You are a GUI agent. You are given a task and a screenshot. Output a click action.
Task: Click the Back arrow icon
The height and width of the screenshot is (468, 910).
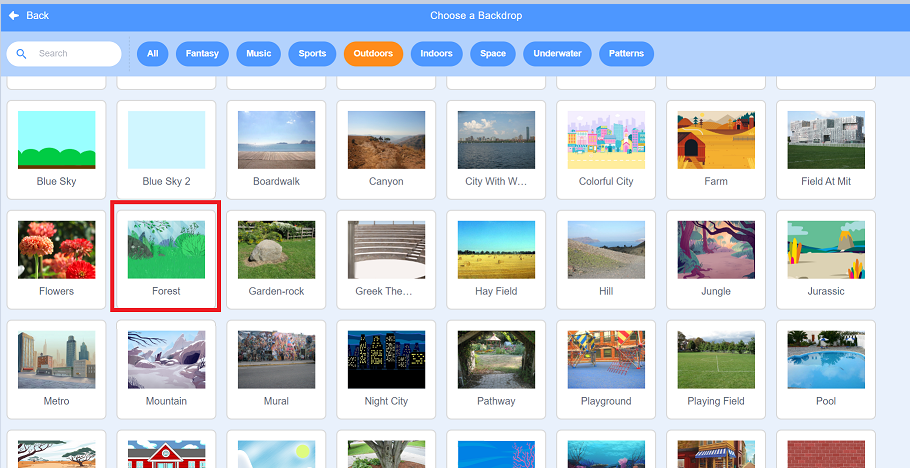point(14,16)
